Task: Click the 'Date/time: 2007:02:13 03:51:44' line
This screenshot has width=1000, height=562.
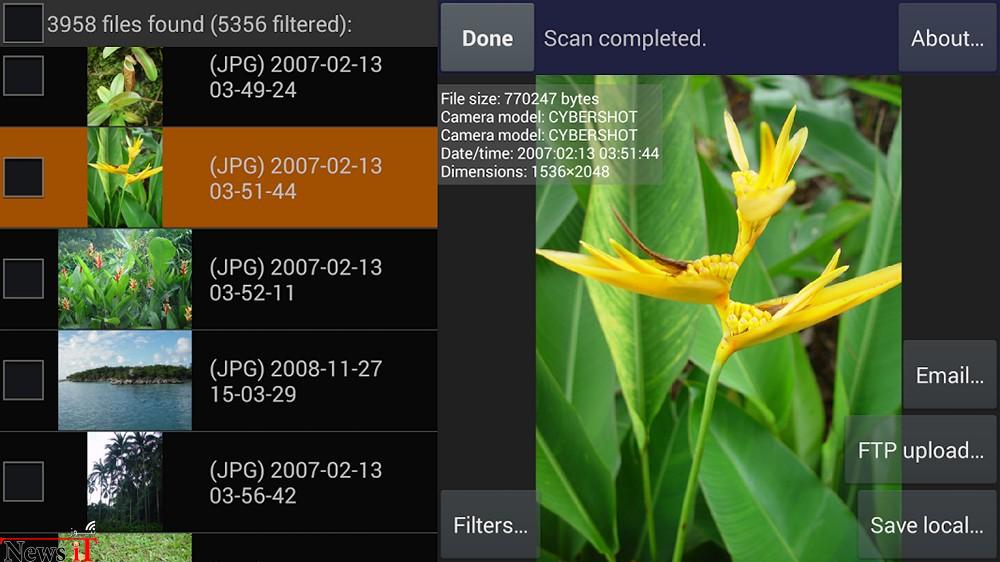Action: point(549,153)
